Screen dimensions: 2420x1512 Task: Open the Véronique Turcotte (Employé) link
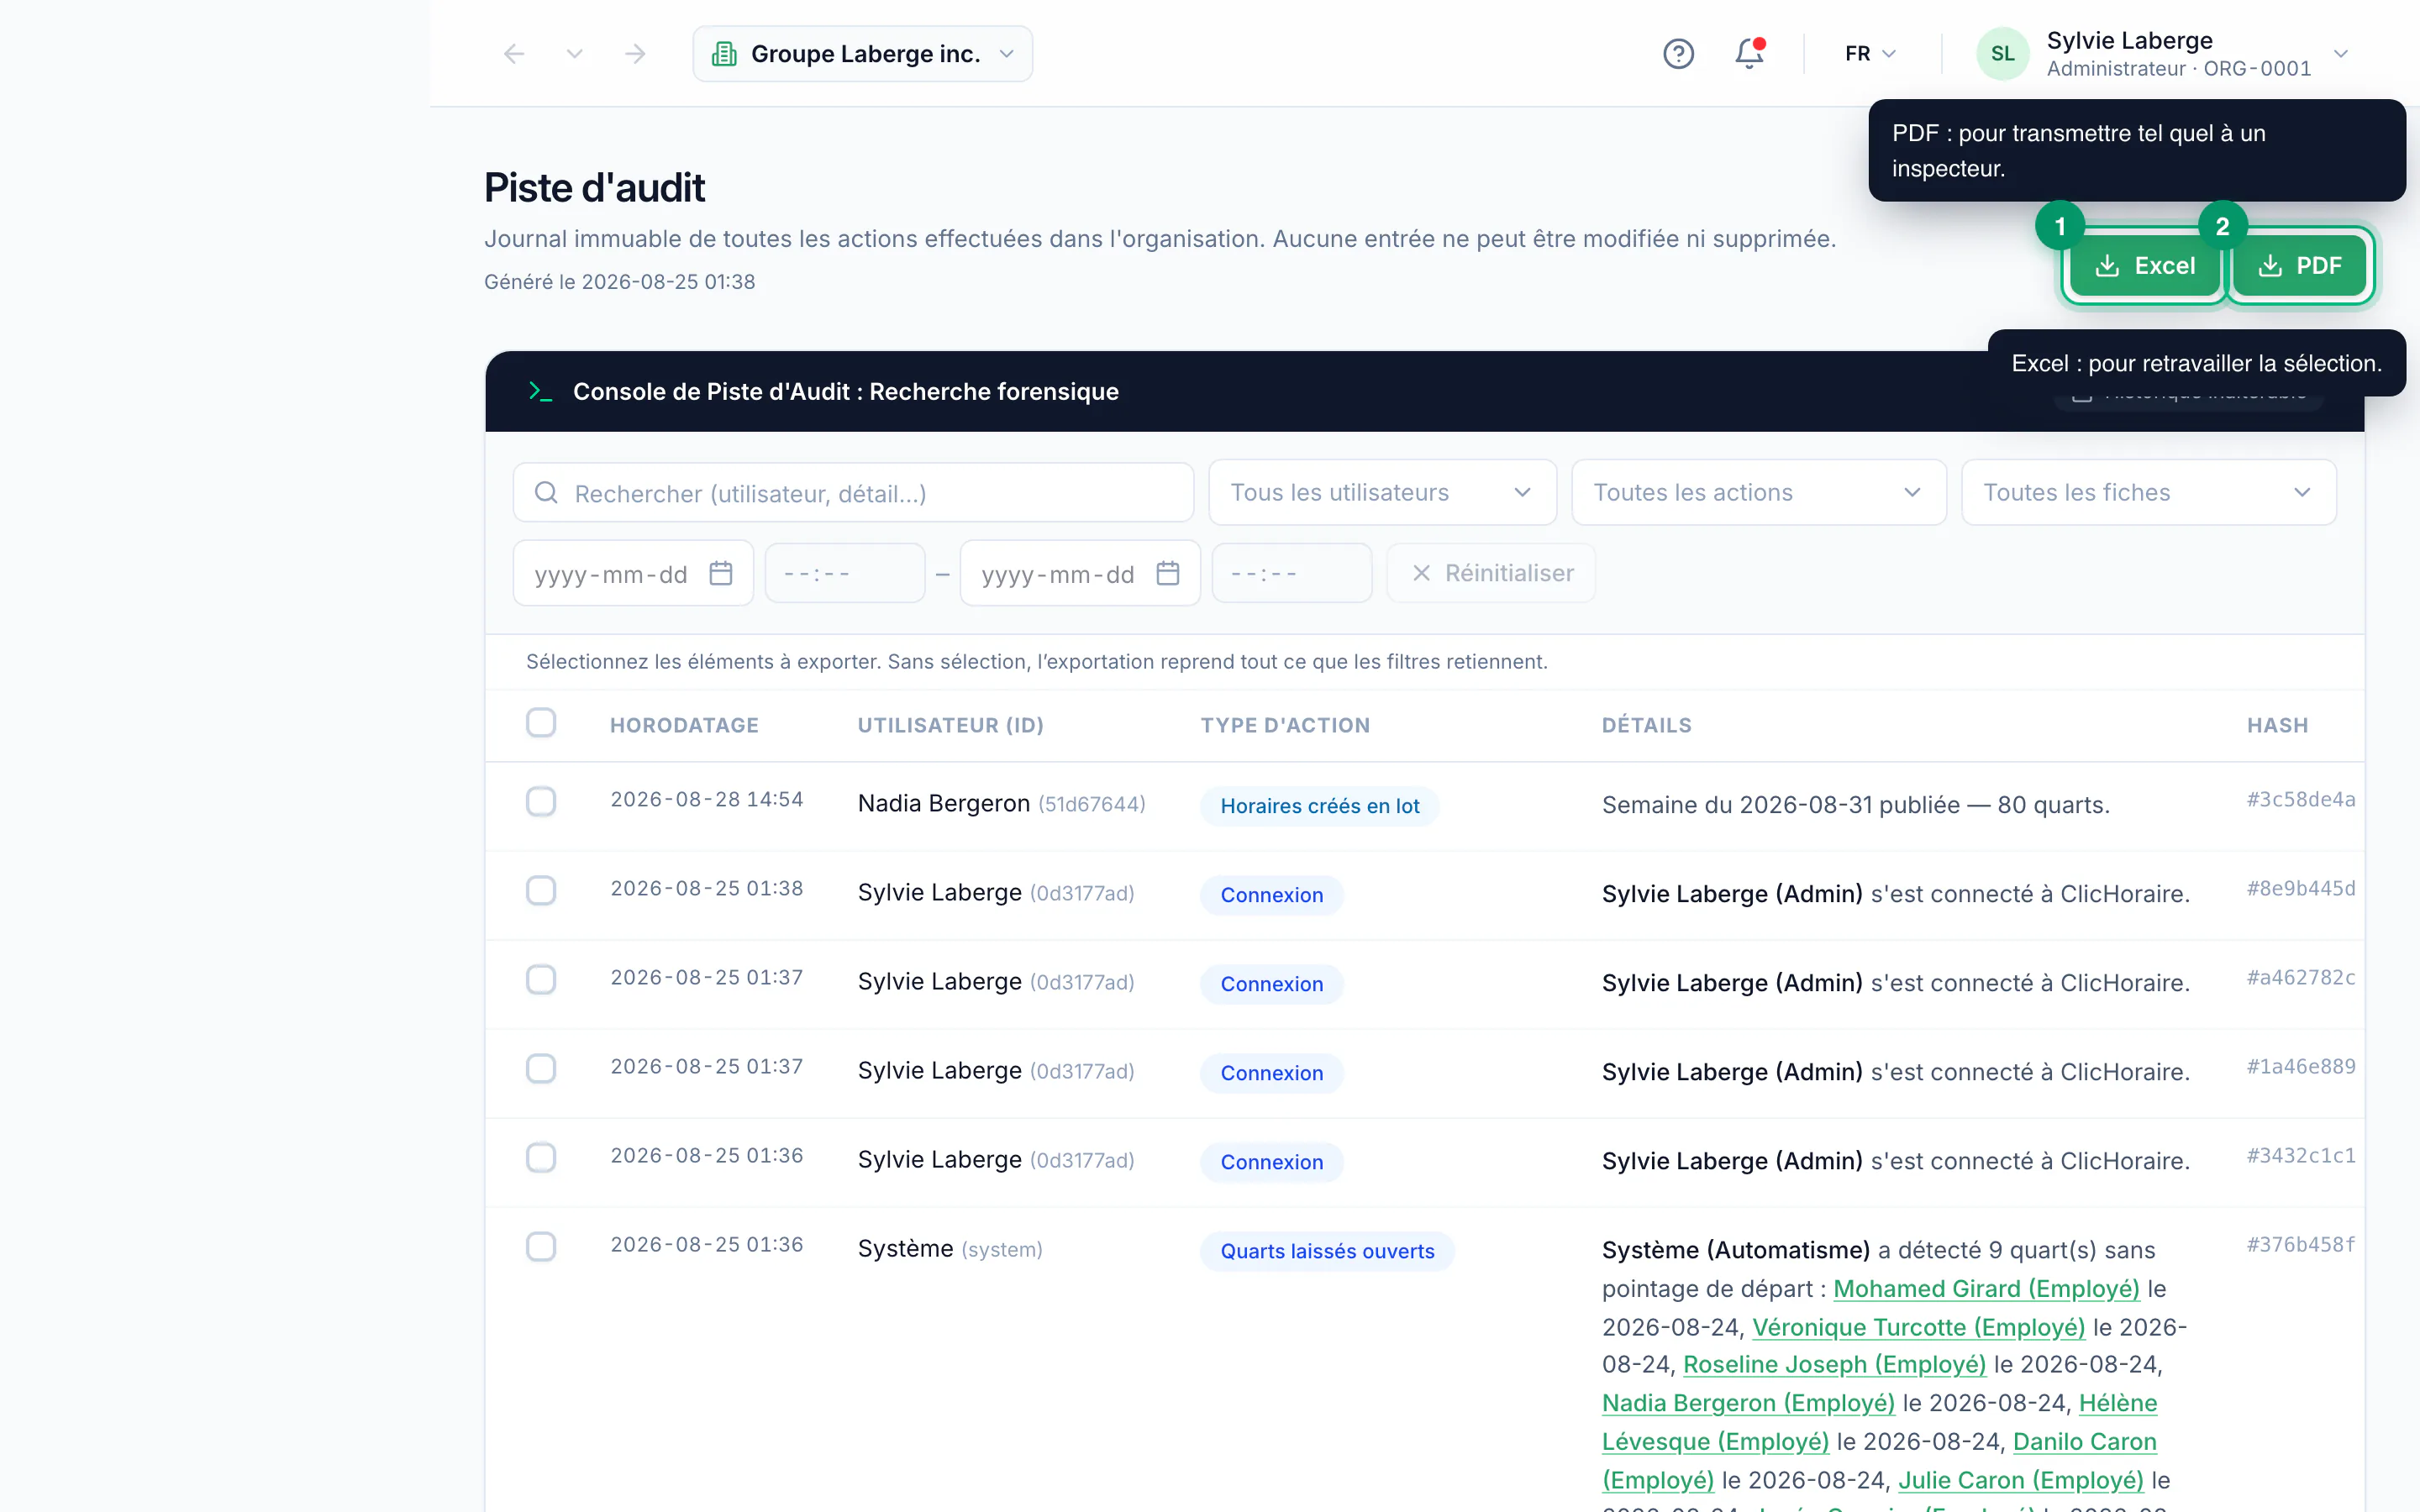tap(1918, 1328)
